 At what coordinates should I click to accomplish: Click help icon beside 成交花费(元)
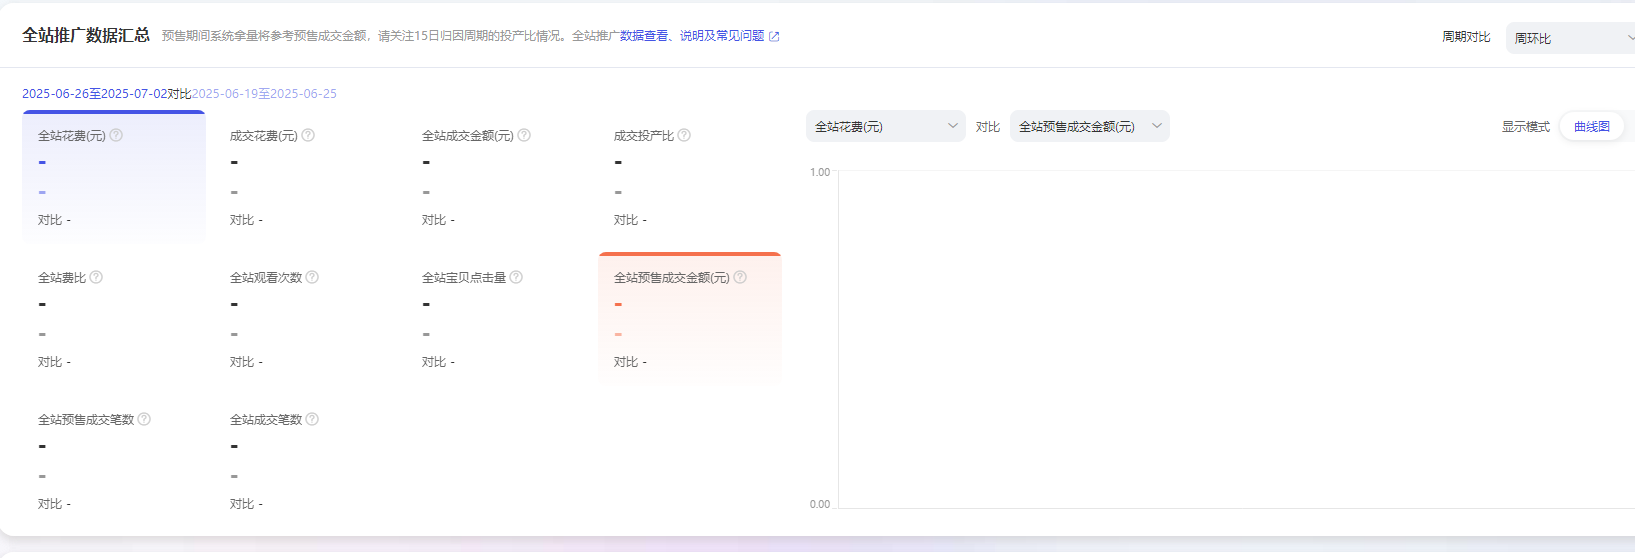[x=308, y=135]
